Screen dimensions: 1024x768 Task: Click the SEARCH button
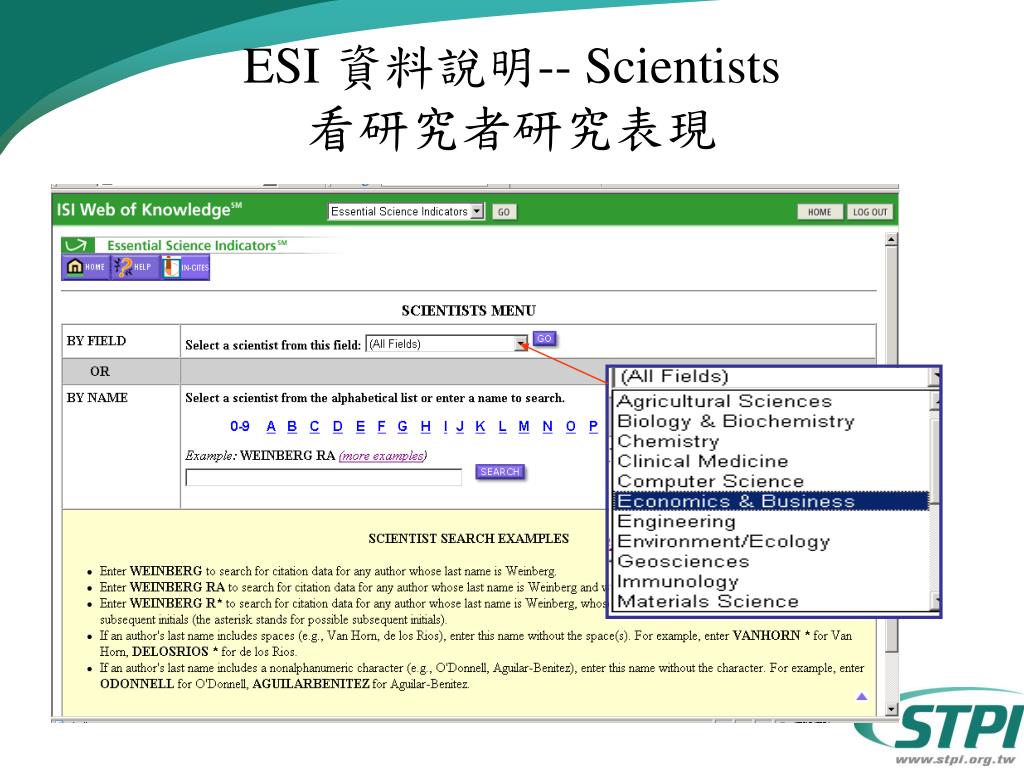[500, 472]
